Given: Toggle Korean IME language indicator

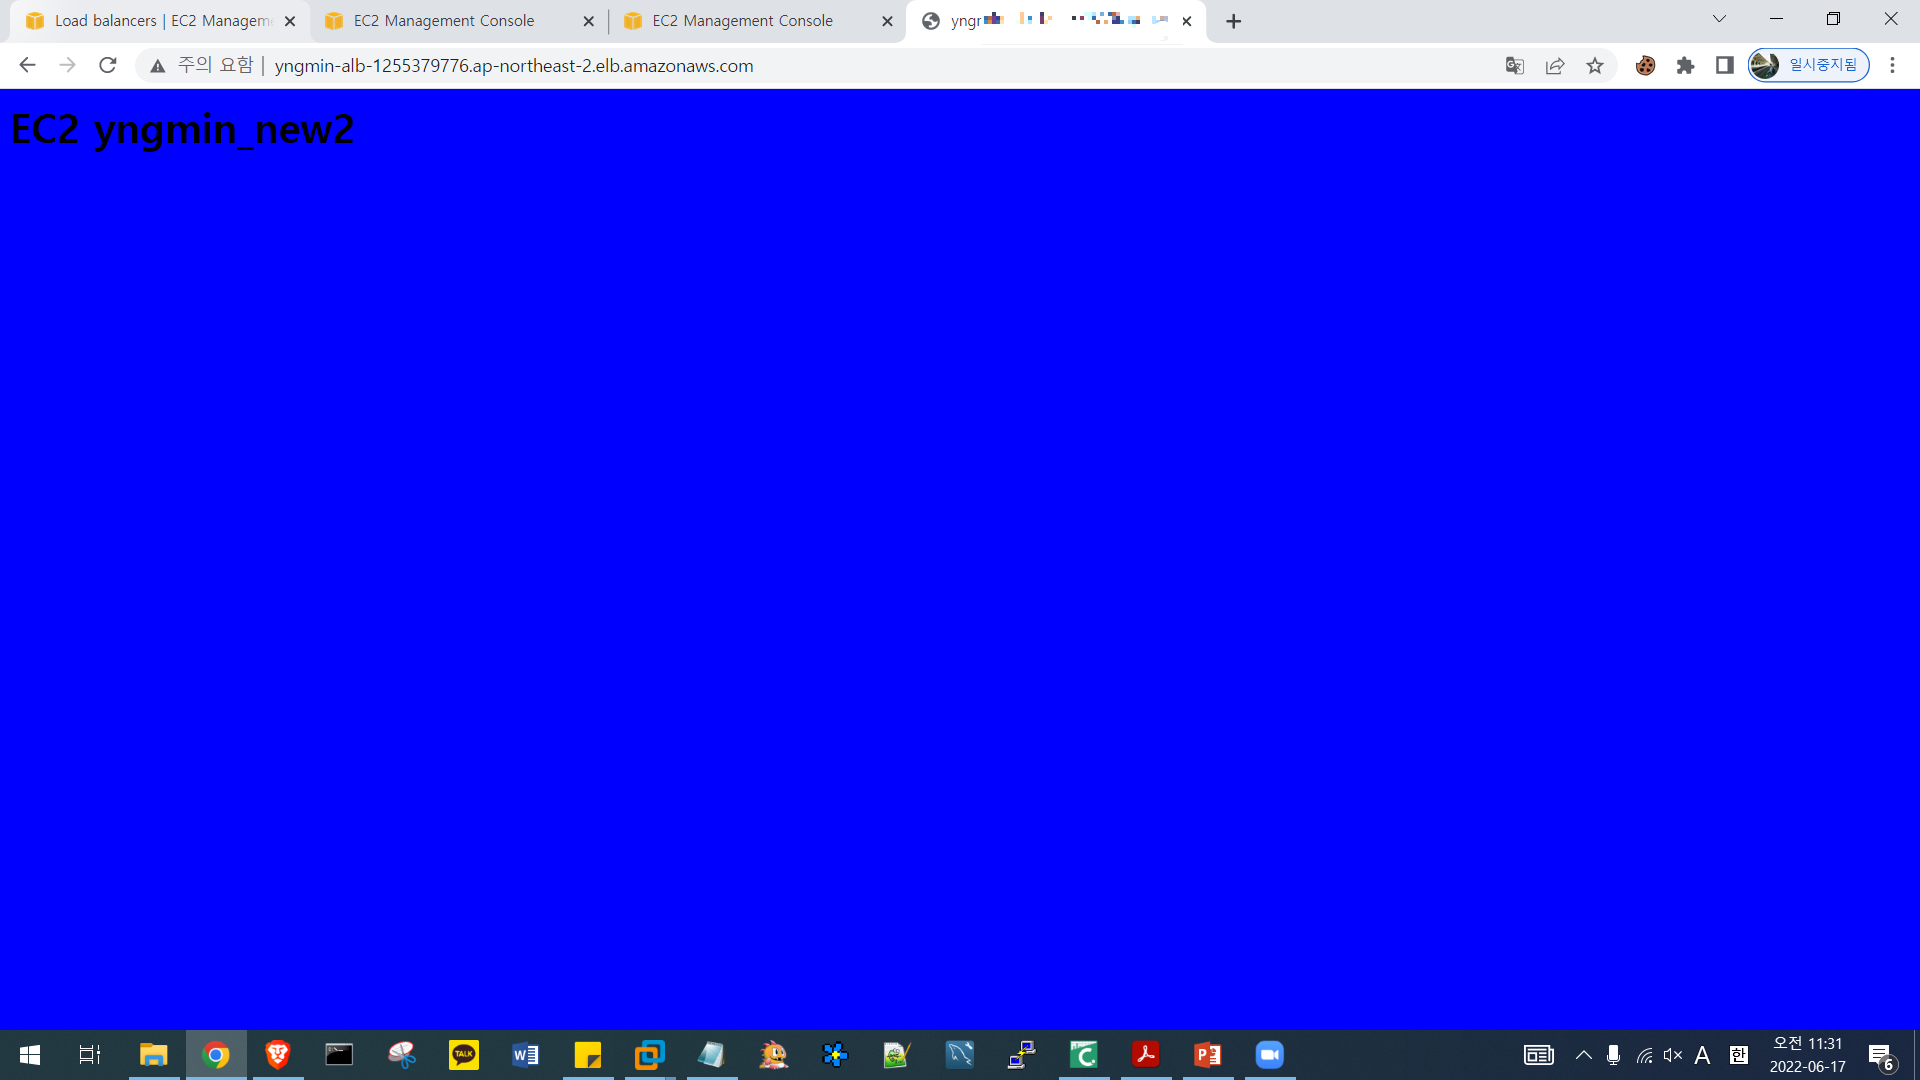Looking at the screenshot, I should [x=1739, y=1055].
